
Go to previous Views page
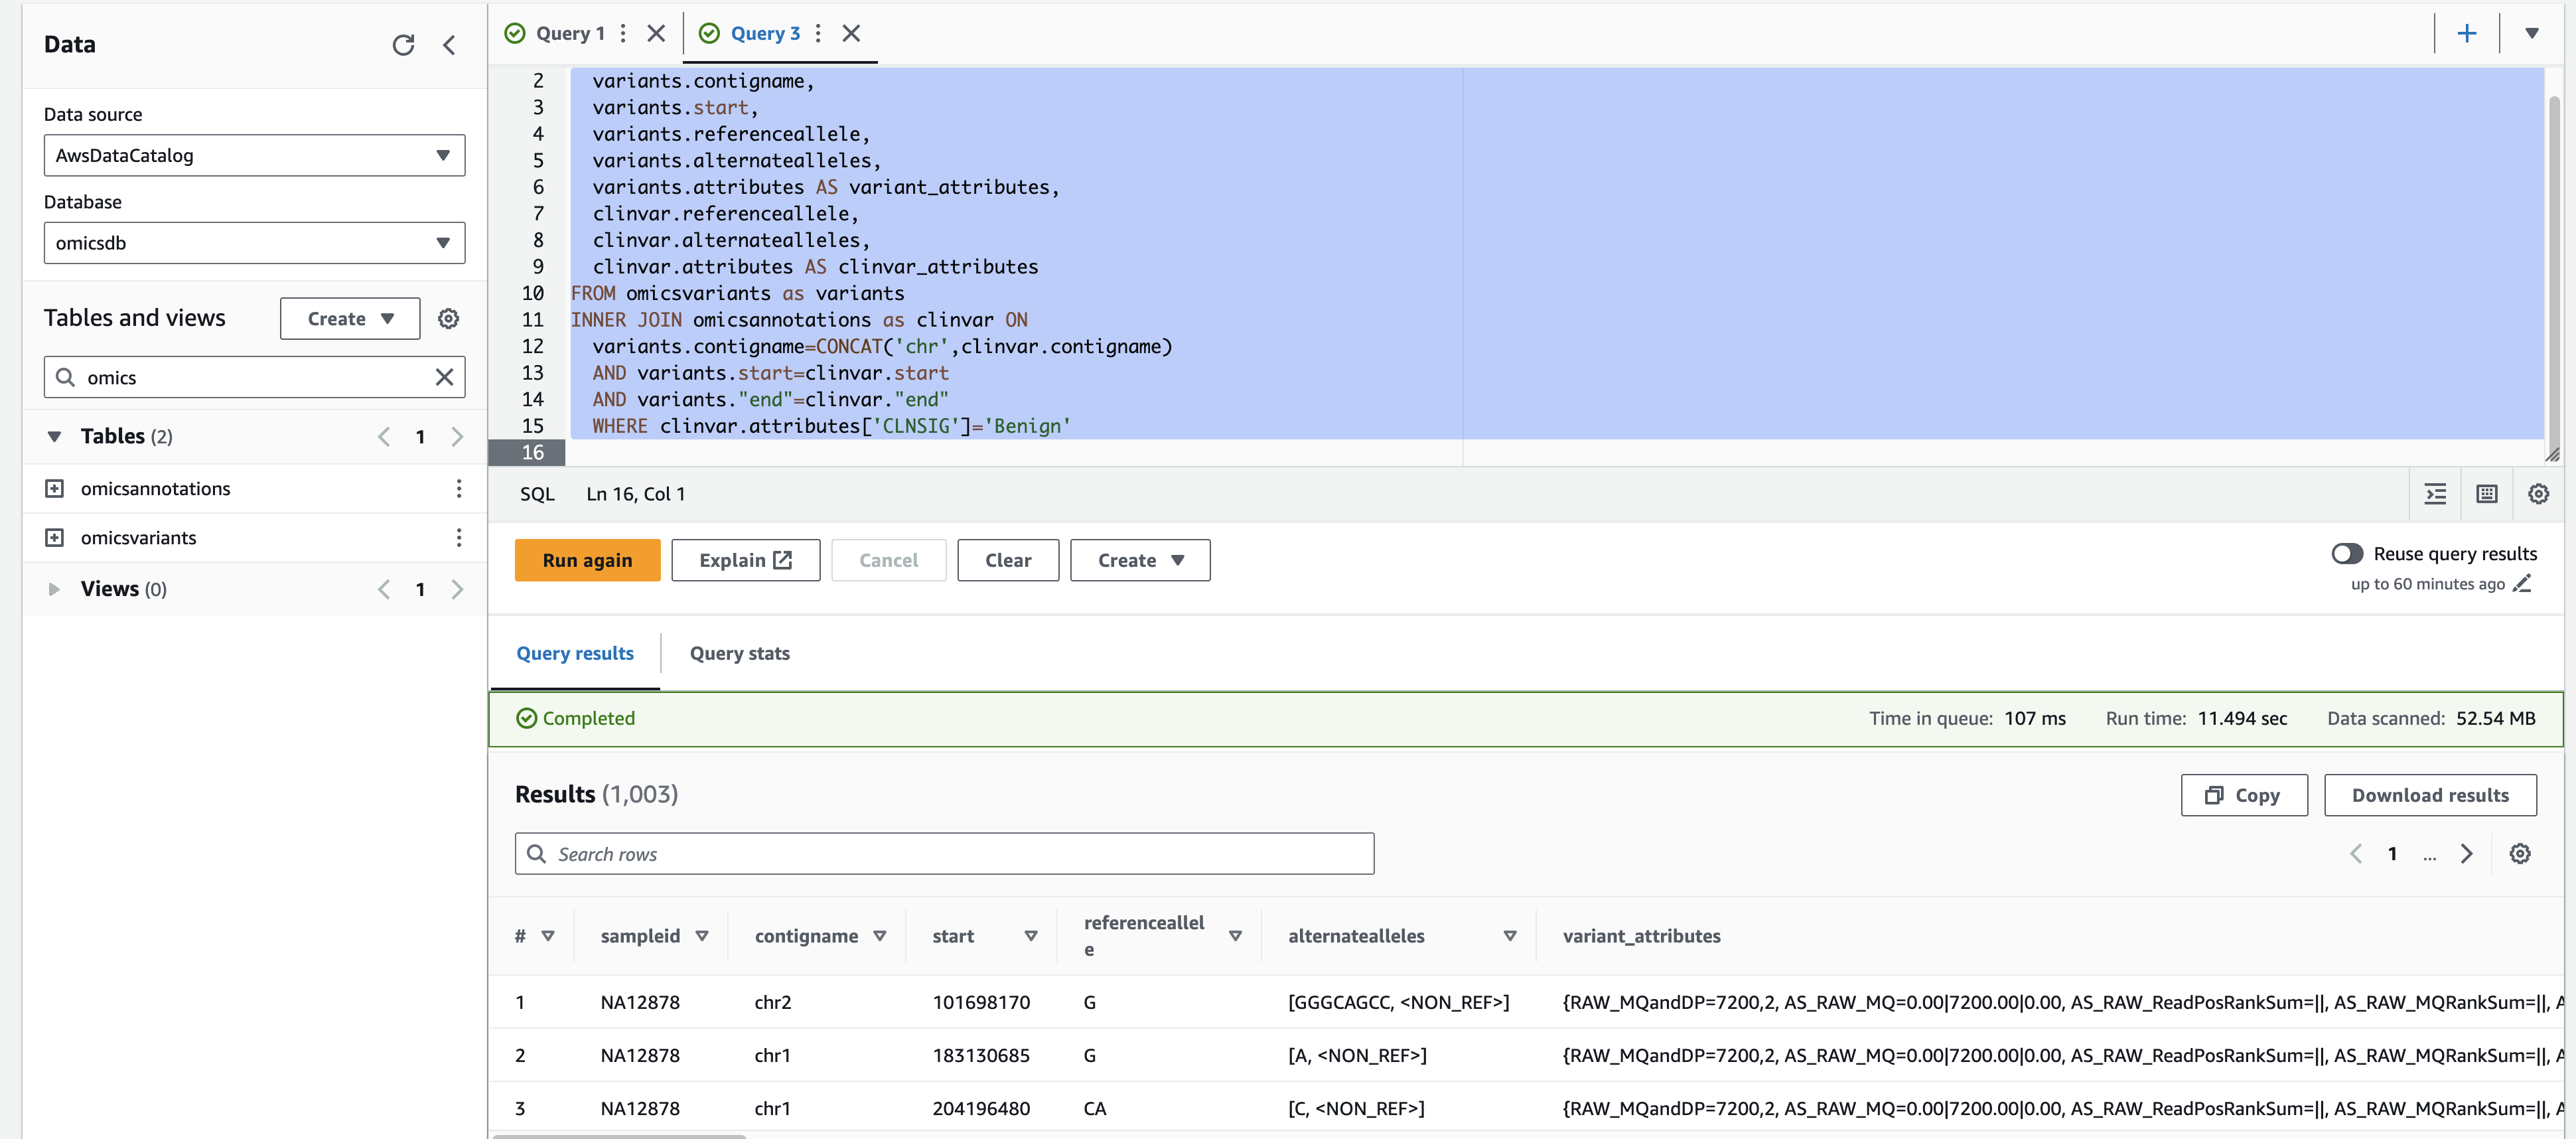click(384, 589)
